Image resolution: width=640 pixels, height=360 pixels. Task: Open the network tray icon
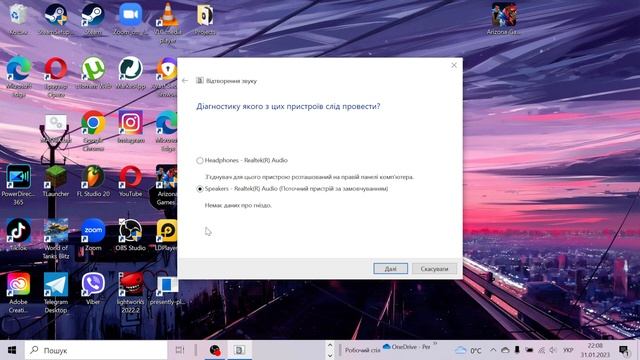point(541,350)
